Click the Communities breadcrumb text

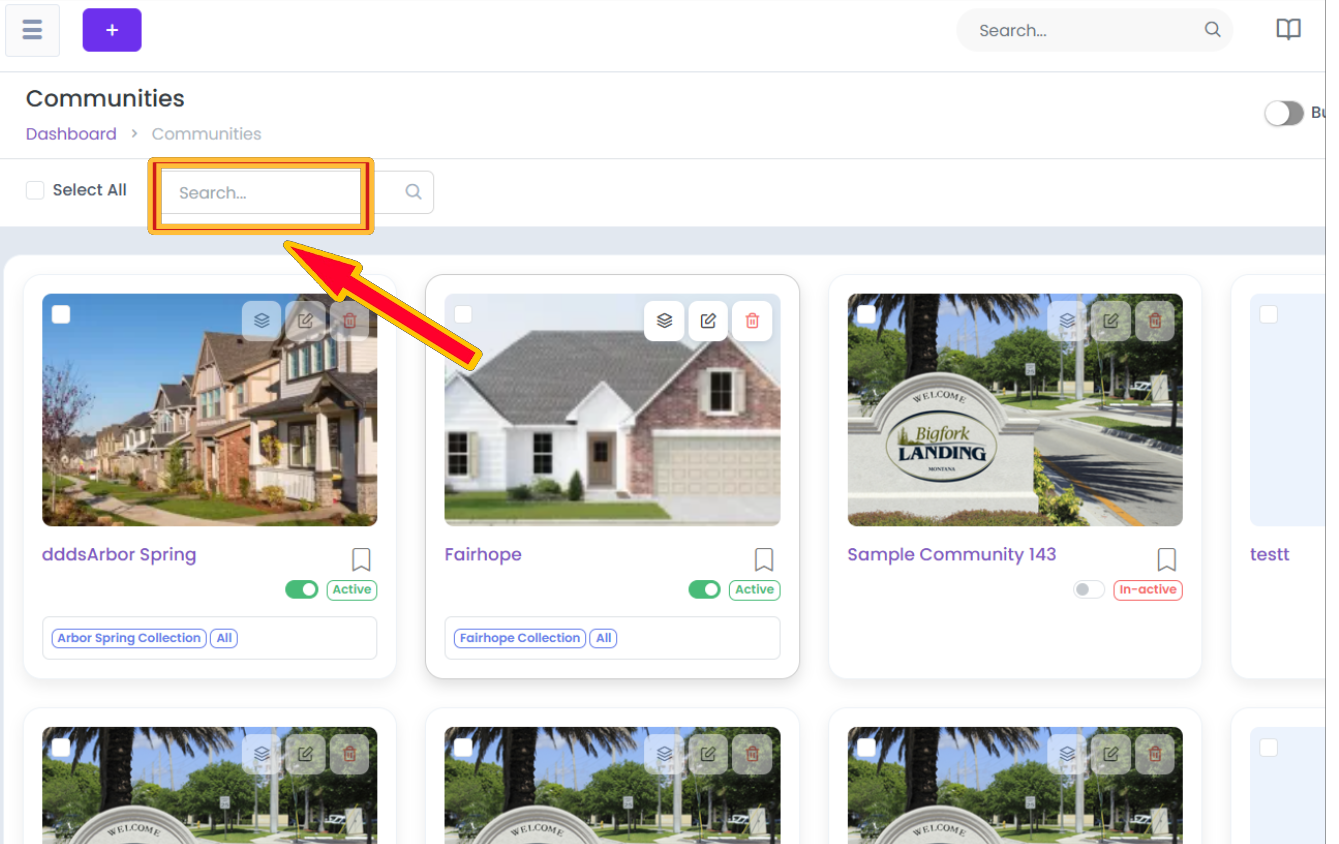click(207, 134)
